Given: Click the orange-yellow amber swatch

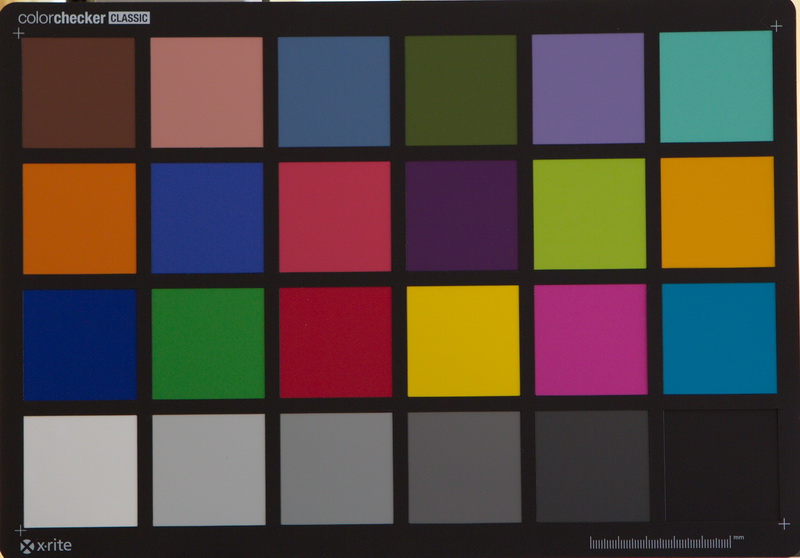Looking at the screenshot, I should (718, 212).
